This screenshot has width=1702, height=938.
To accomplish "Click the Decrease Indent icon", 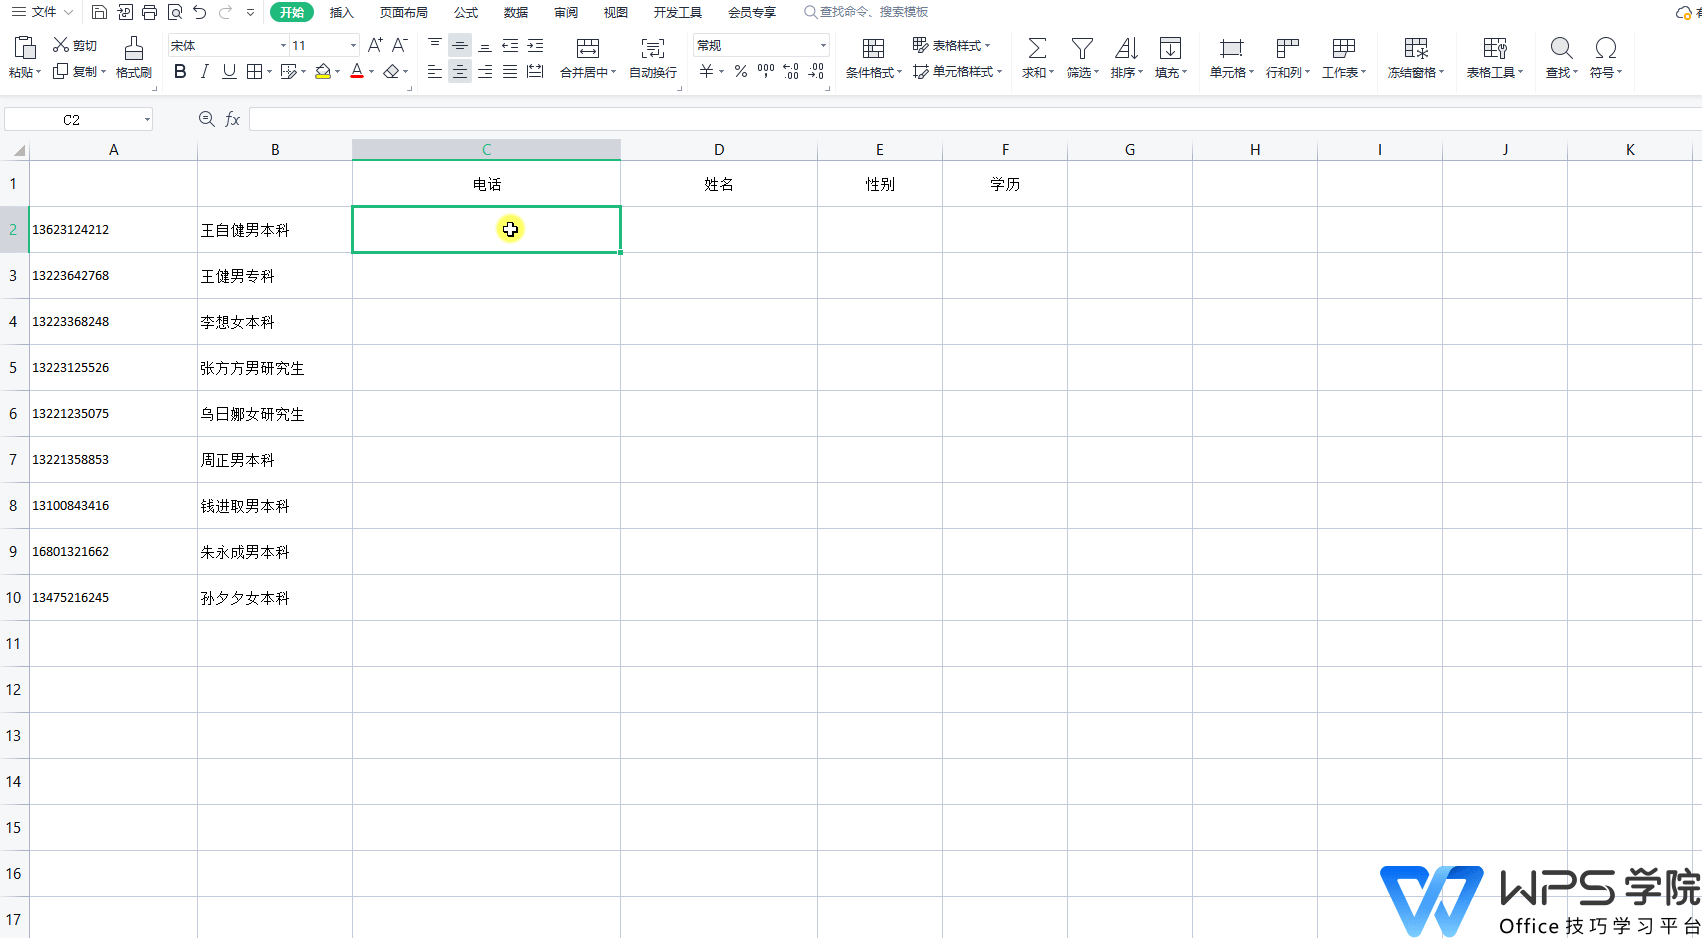I will click(x=510, y=45).
